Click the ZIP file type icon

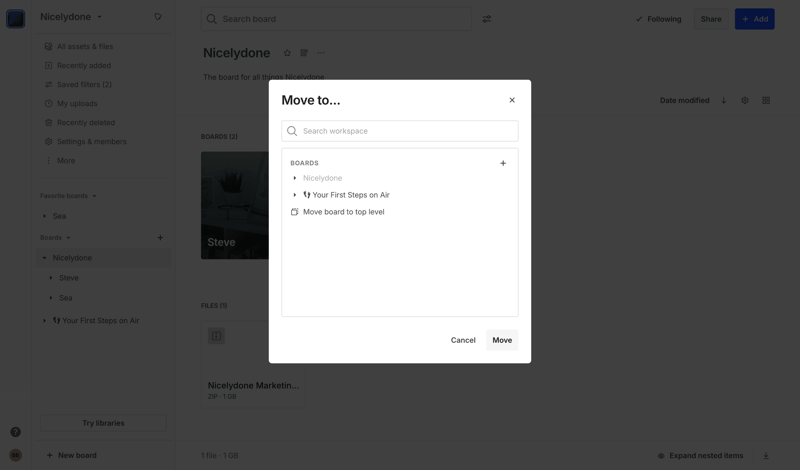coord(216,336)
